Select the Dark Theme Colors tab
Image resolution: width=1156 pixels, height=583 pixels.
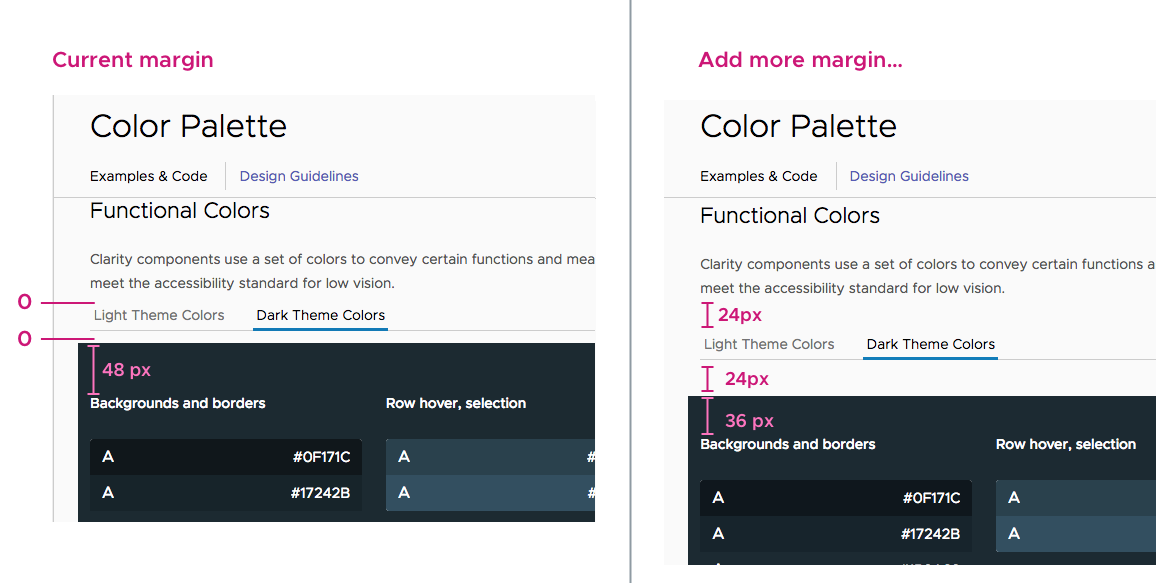tap(319, 315)
